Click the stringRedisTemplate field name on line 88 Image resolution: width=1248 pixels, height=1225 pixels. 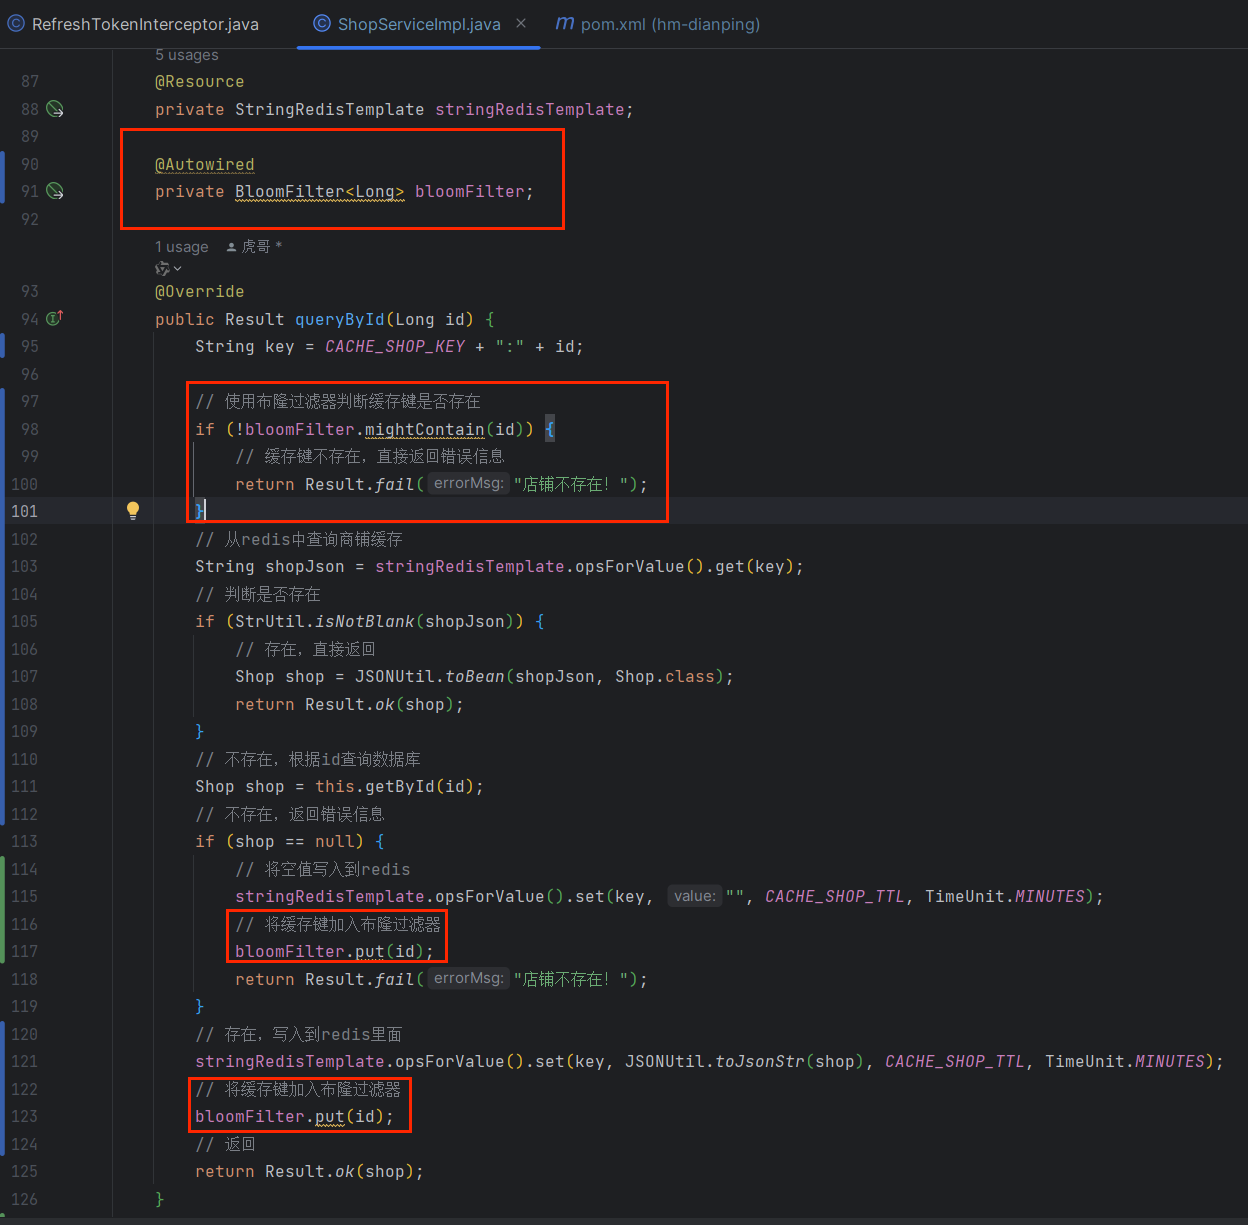[529, 109]
